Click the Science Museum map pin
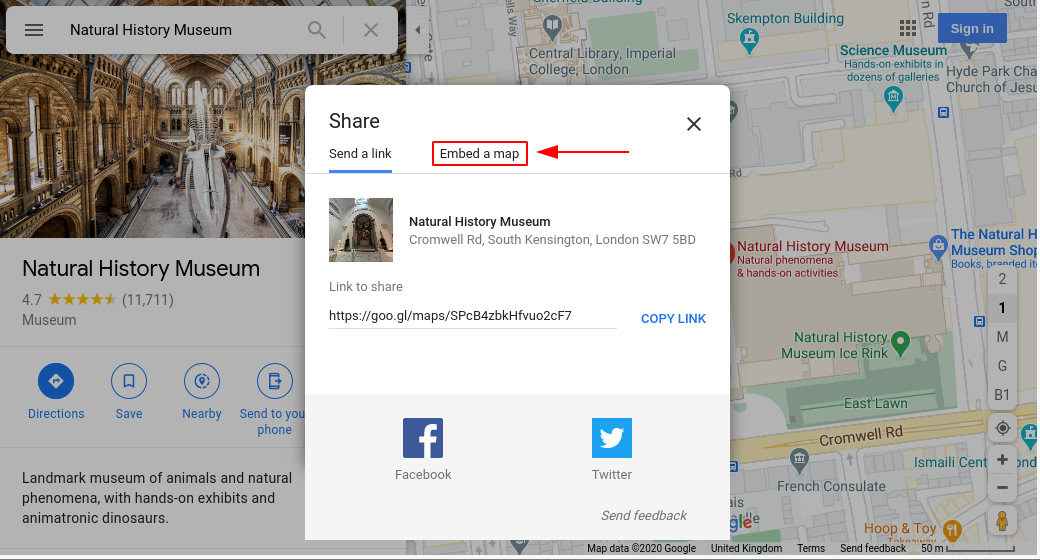 (x=893, y=98)
